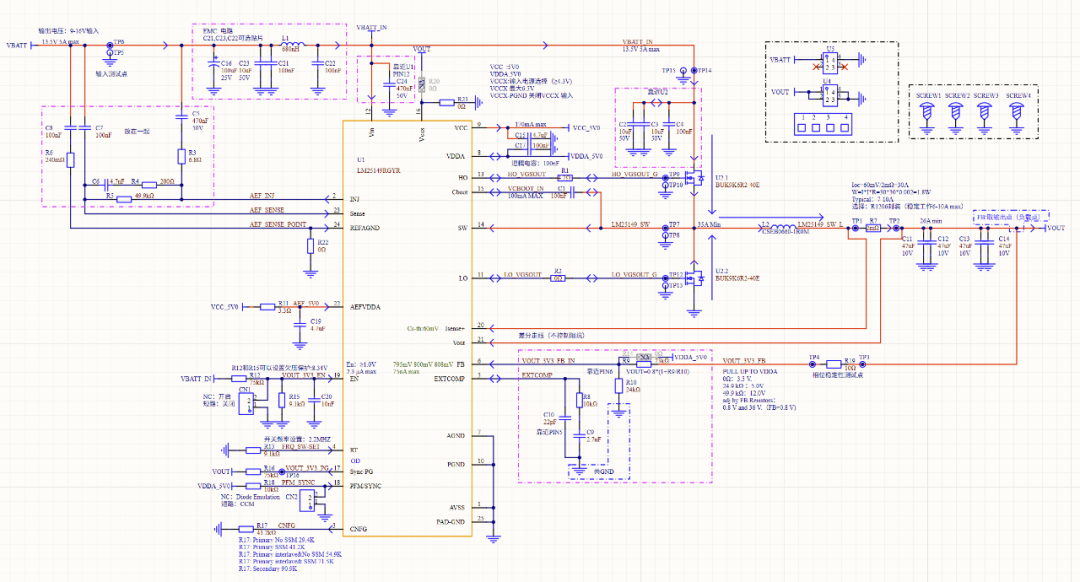Select the SCREW1 mounting screw symbol
This screenshot has height=582, width=1080.
coord(927,110)
